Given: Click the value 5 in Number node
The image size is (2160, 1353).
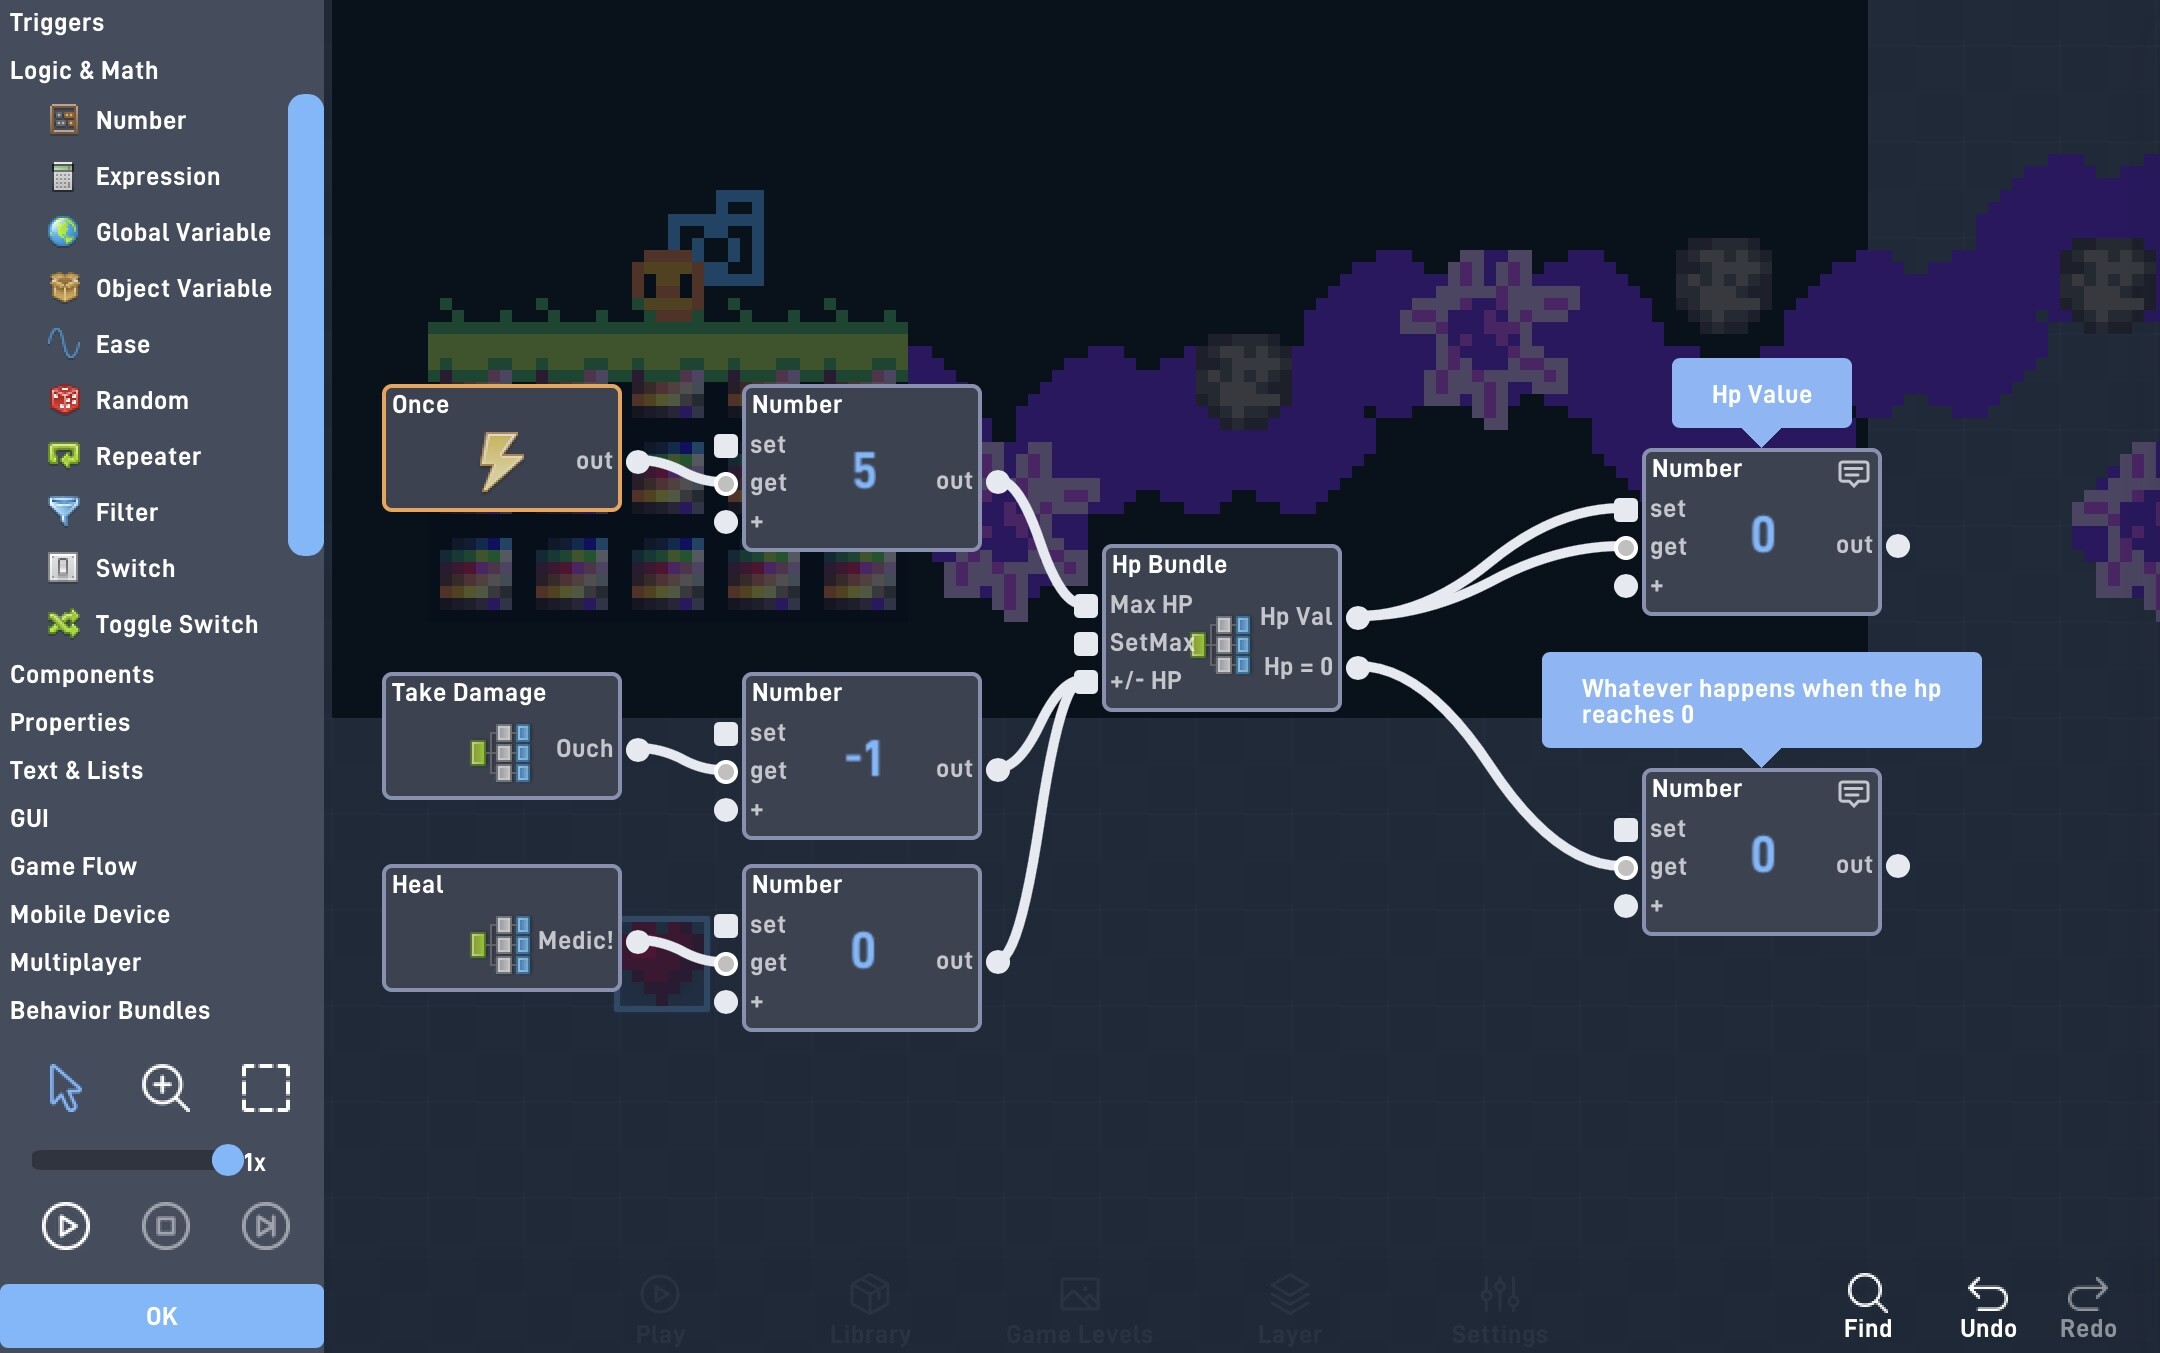Looking at the screenshot, I should [x=864, y=471].
